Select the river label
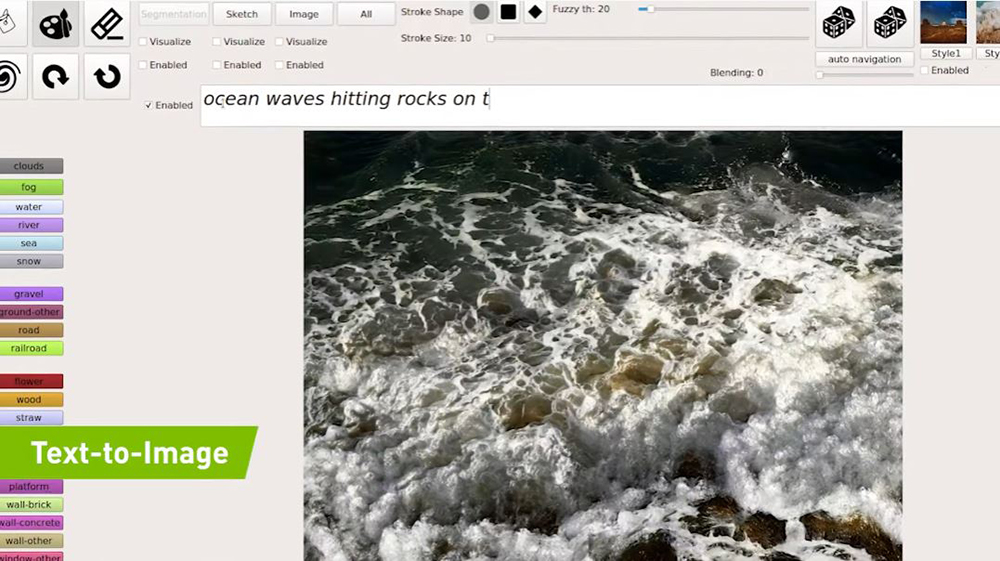Viewport: 1000px width, 561px height. pos(29,225)
